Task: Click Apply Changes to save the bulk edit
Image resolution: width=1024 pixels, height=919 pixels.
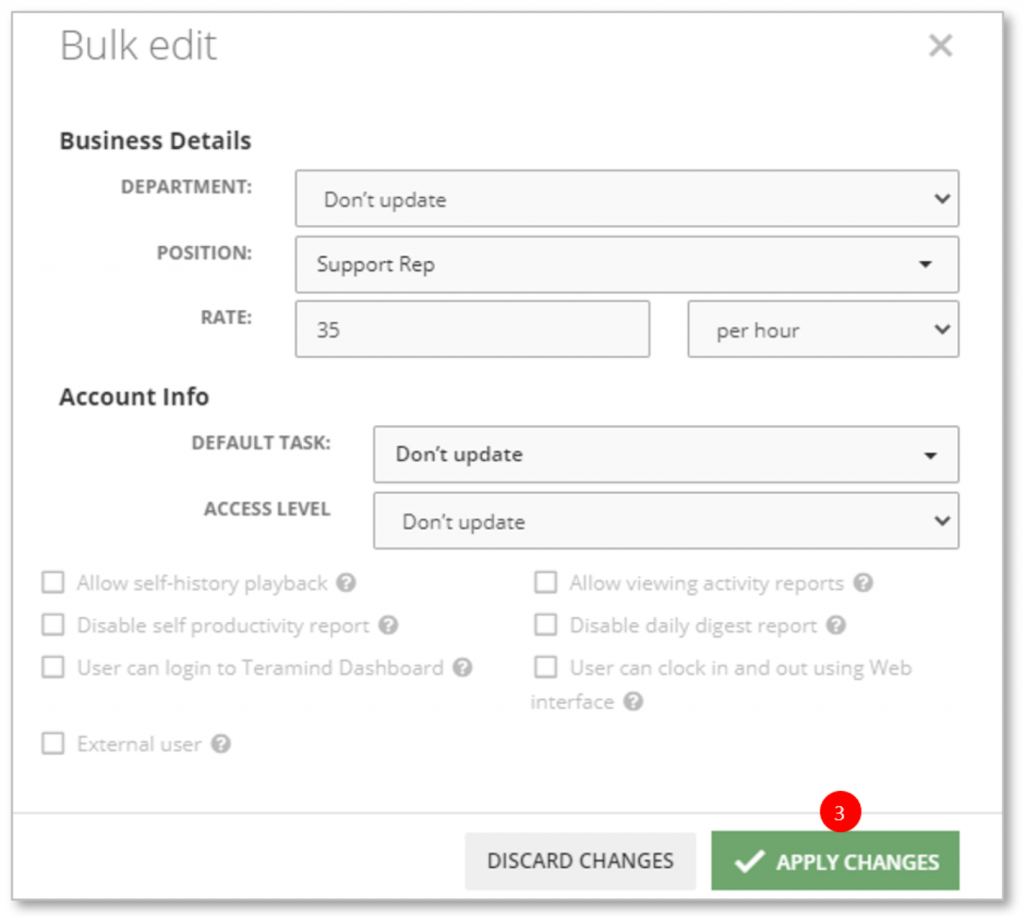Action: point(836,860)
